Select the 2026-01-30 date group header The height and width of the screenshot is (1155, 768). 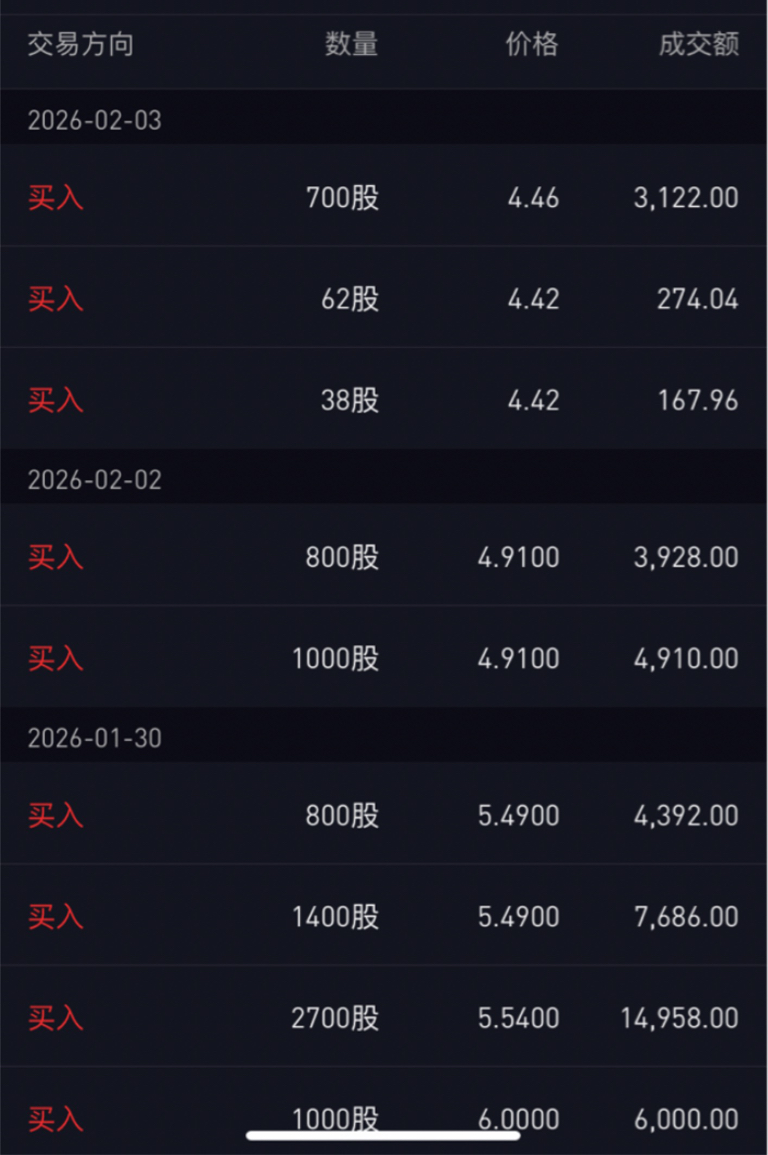(x=94, y=738)
